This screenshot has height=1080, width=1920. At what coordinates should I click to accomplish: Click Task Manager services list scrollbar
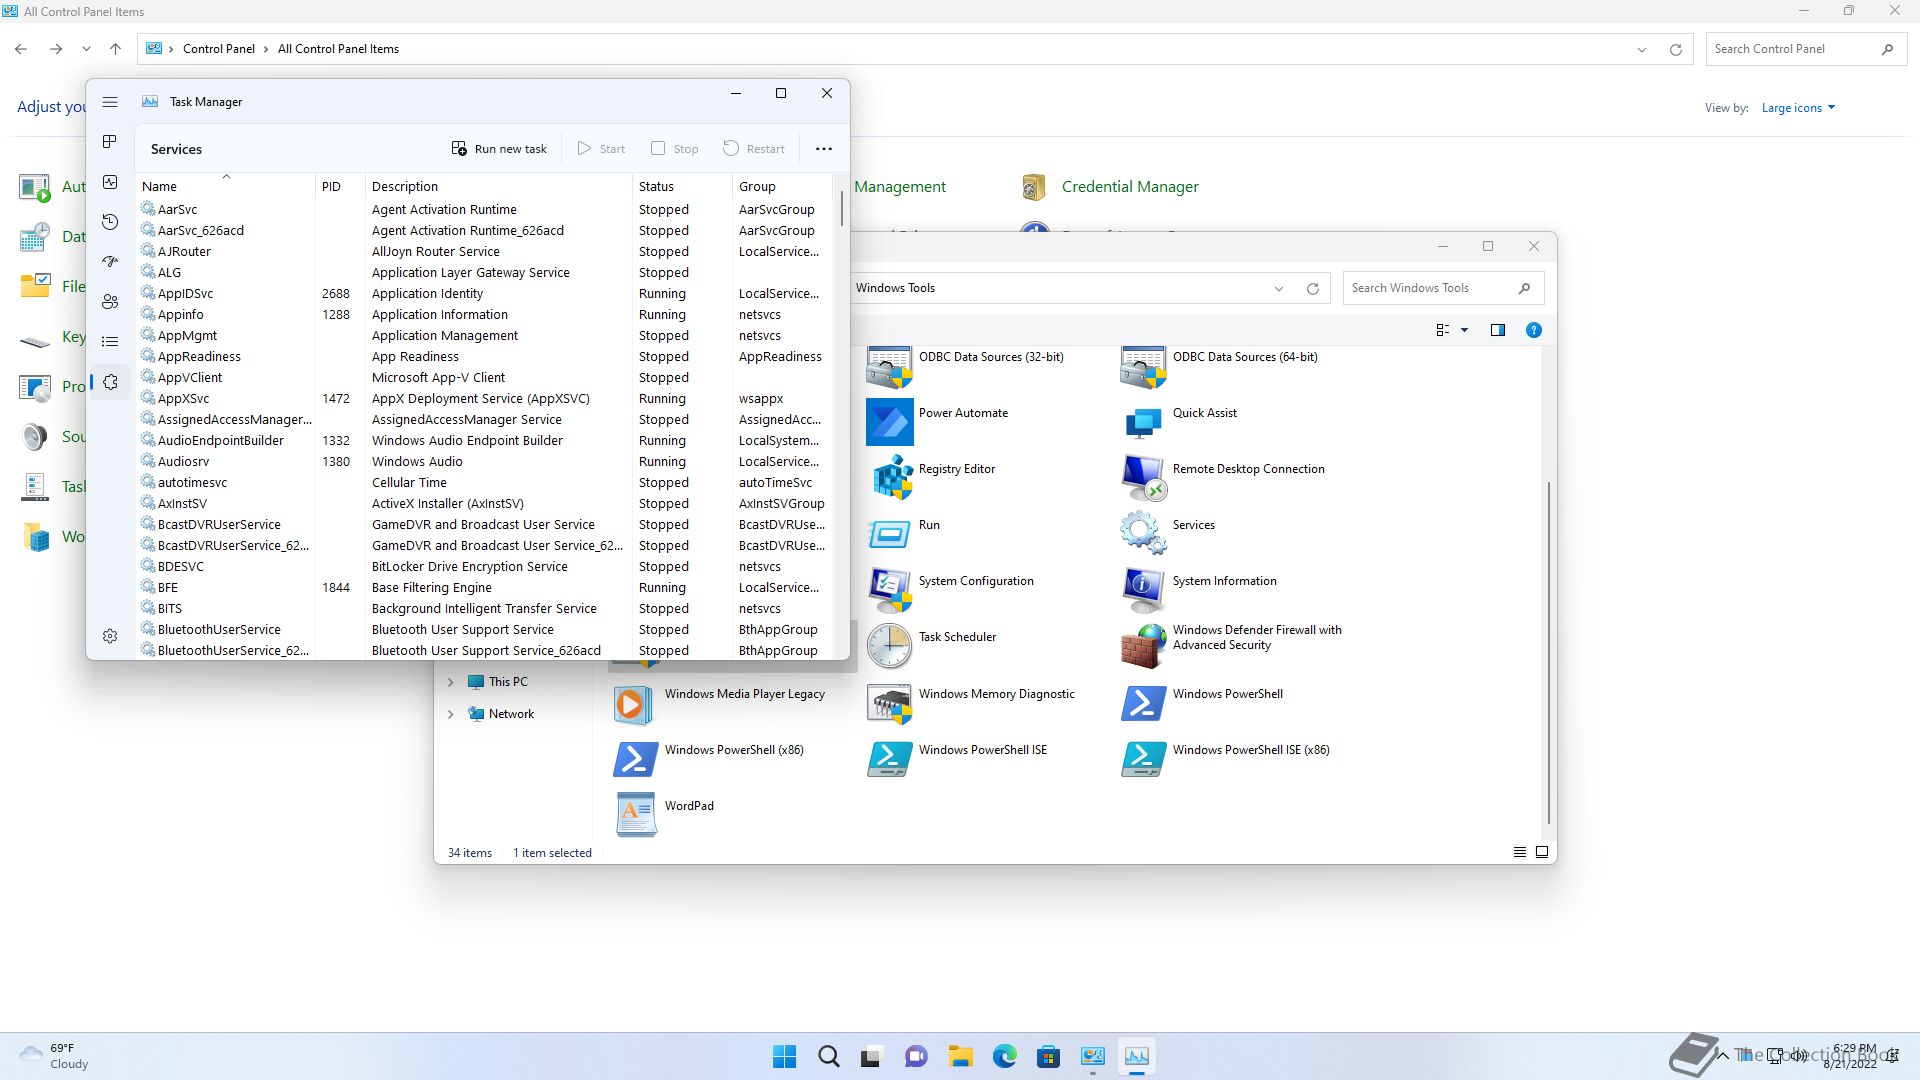pos(841,207)
